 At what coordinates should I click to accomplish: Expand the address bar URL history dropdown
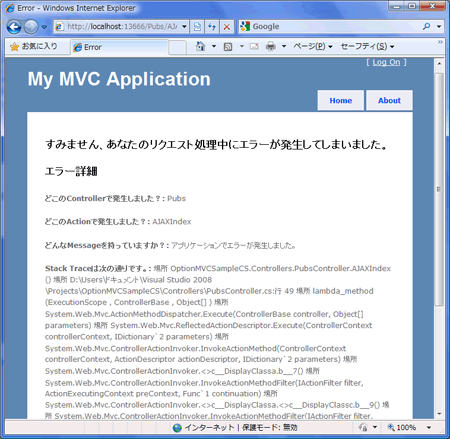click(184, 27)
